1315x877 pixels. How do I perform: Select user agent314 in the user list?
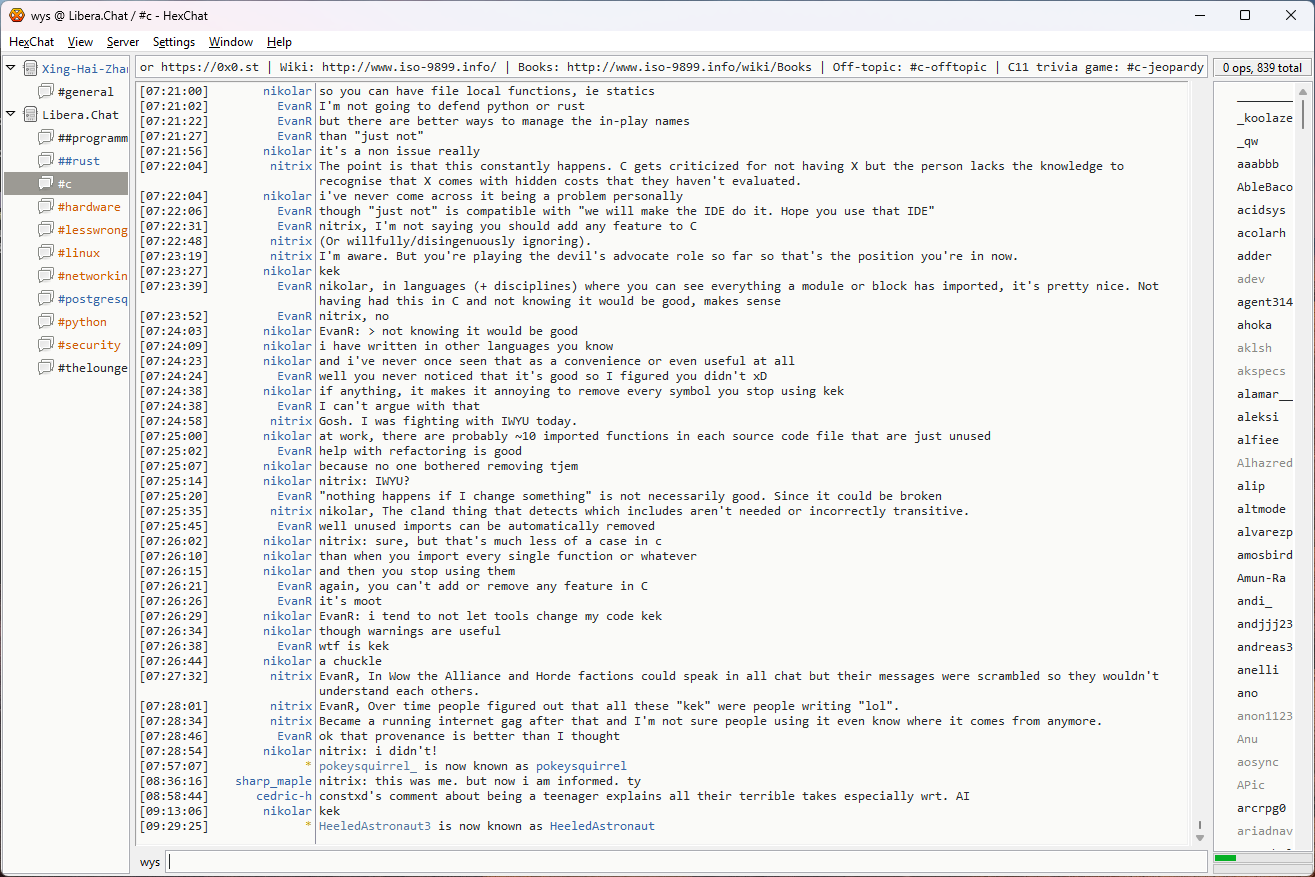click(1264, 302)
